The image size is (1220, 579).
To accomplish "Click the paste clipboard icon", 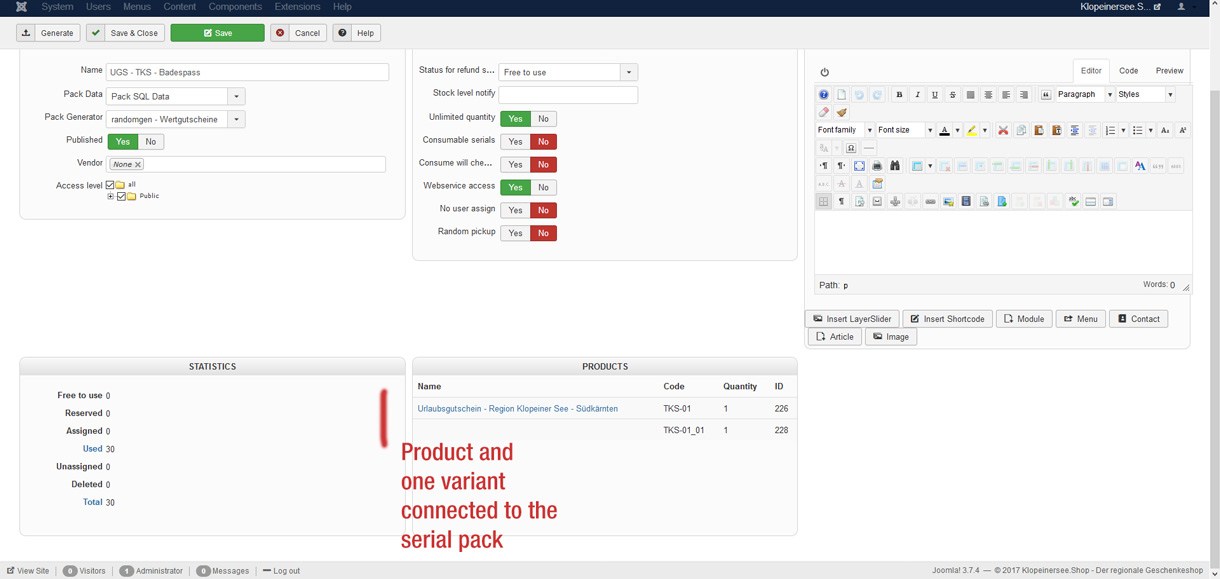I will click(x=1039, y=130).
